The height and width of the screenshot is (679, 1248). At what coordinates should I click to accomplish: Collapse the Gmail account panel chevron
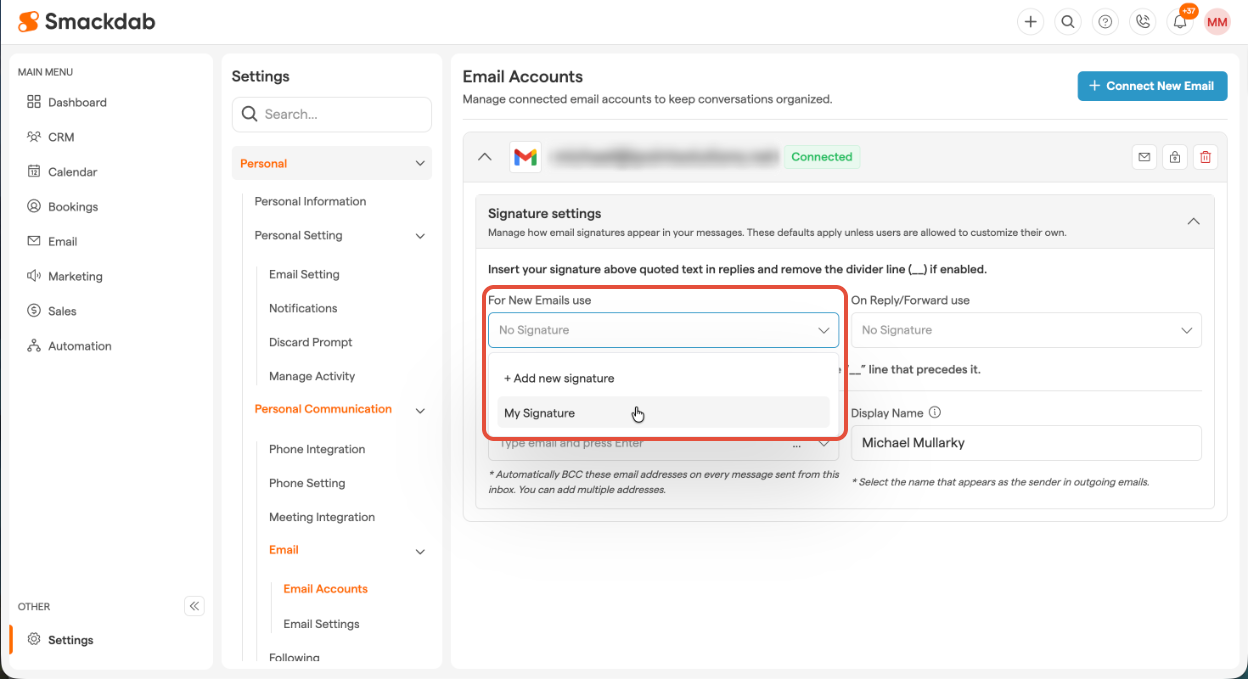[x=485, y=157]
